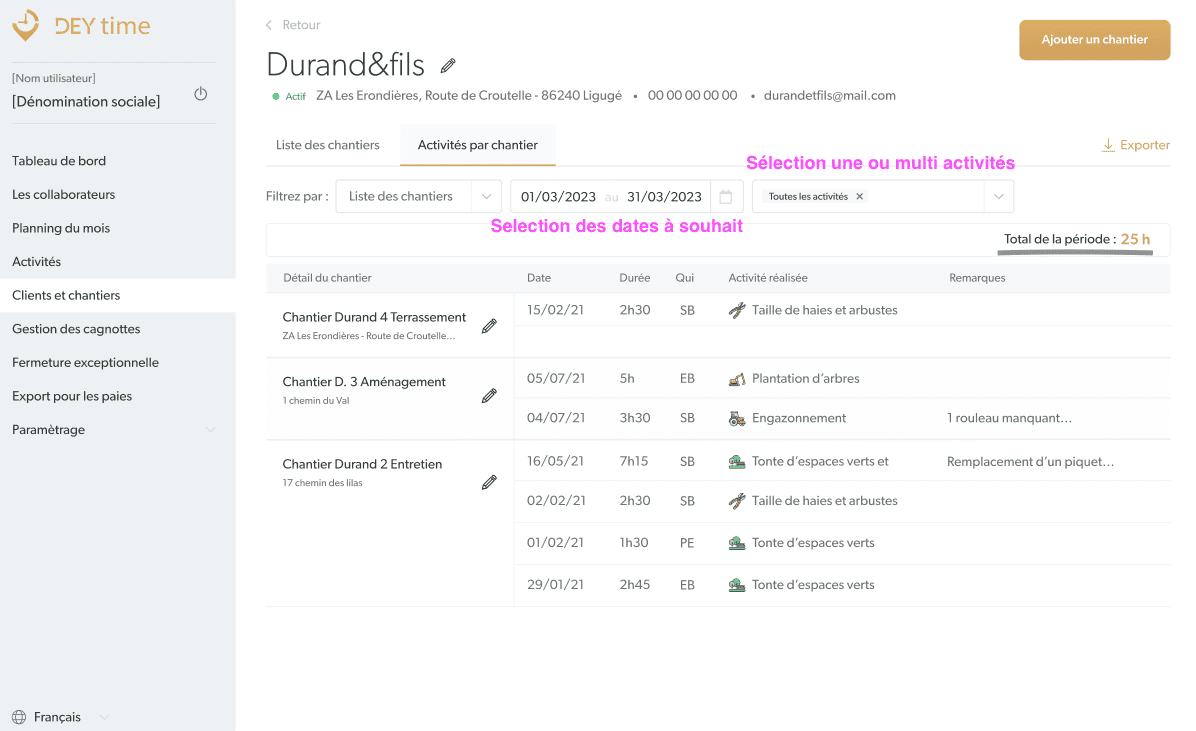This screenshot has width=1196, height=731.
Task: Go back using the Retour link
Action: click(x=301, y=25)
